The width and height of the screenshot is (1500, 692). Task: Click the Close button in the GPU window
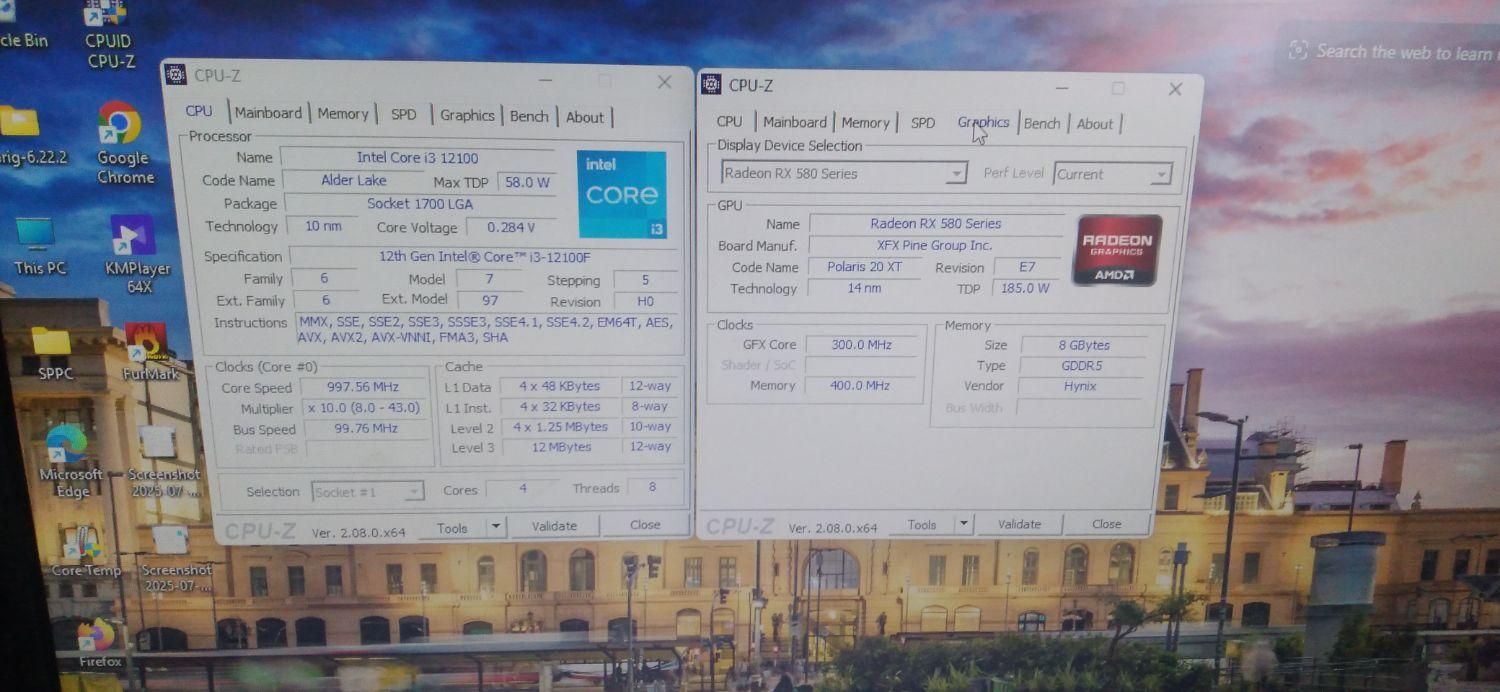coord(1106,524)
